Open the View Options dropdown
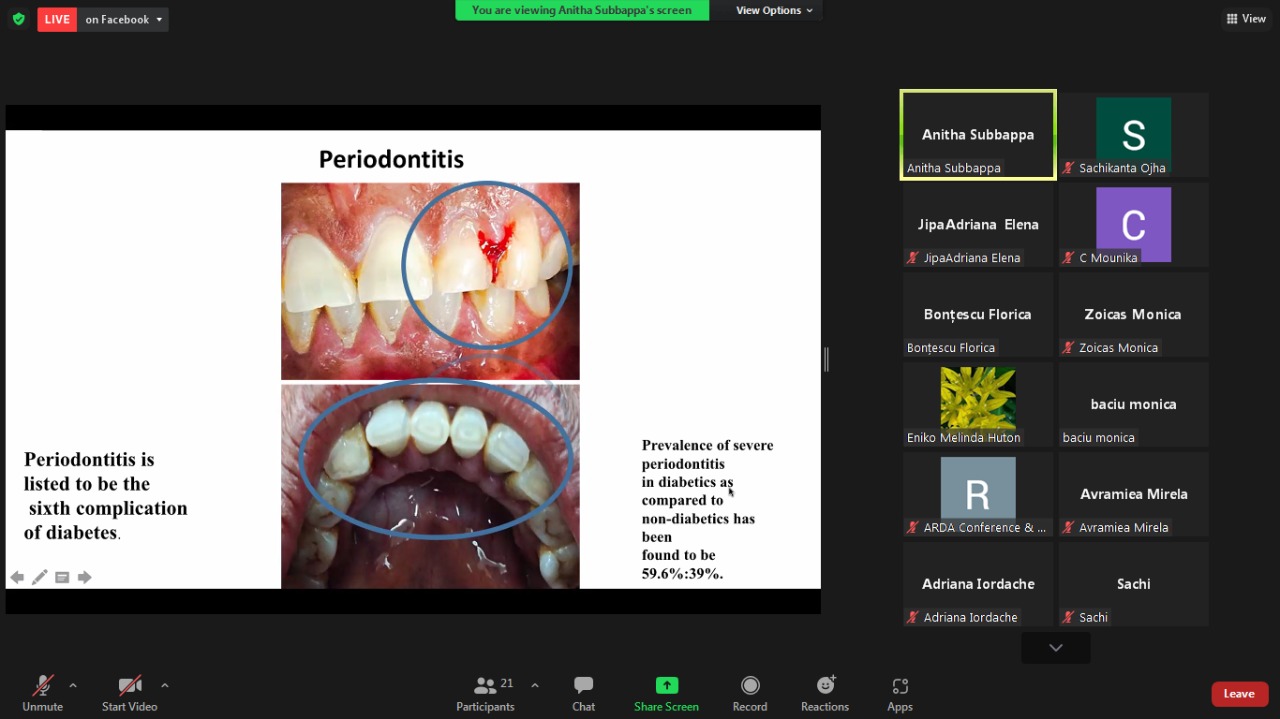Viewport: 1280px width, 719px height. [x=774, y=10]
